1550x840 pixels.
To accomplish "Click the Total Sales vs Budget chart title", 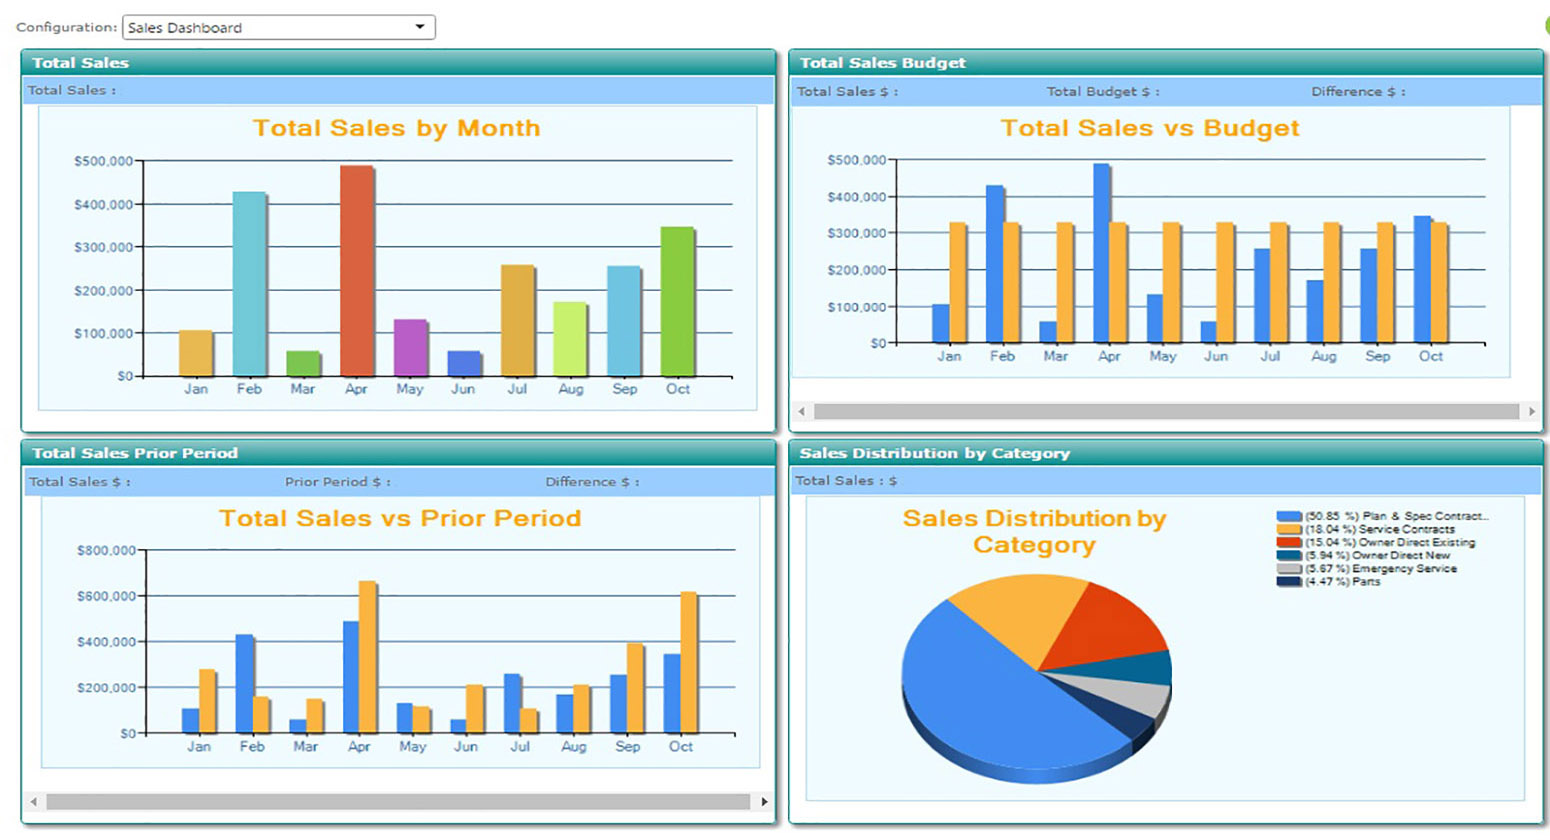I will point(1150,128).
